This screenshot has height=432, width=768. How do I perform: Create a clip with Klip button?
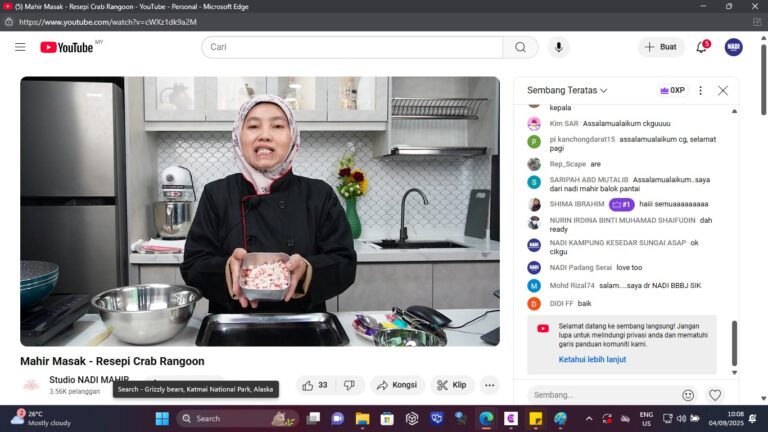coord(451,385)
